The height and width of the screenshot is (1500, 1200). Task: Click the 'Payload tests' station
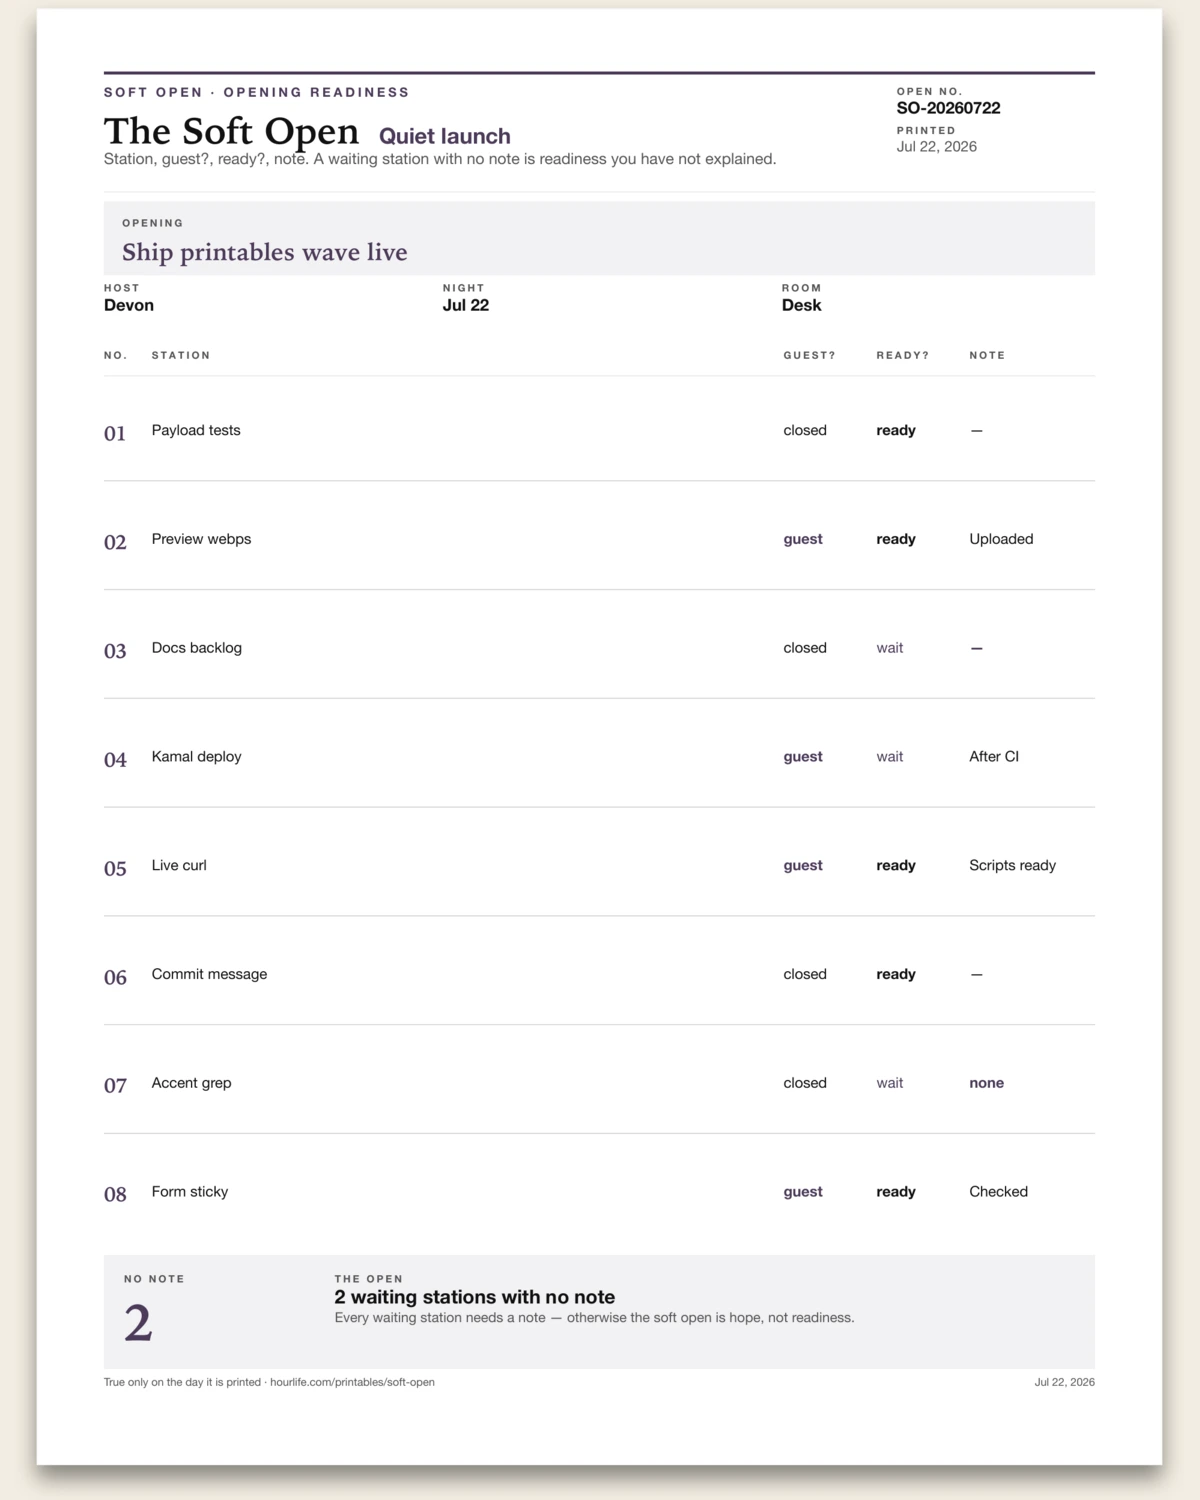196,430
